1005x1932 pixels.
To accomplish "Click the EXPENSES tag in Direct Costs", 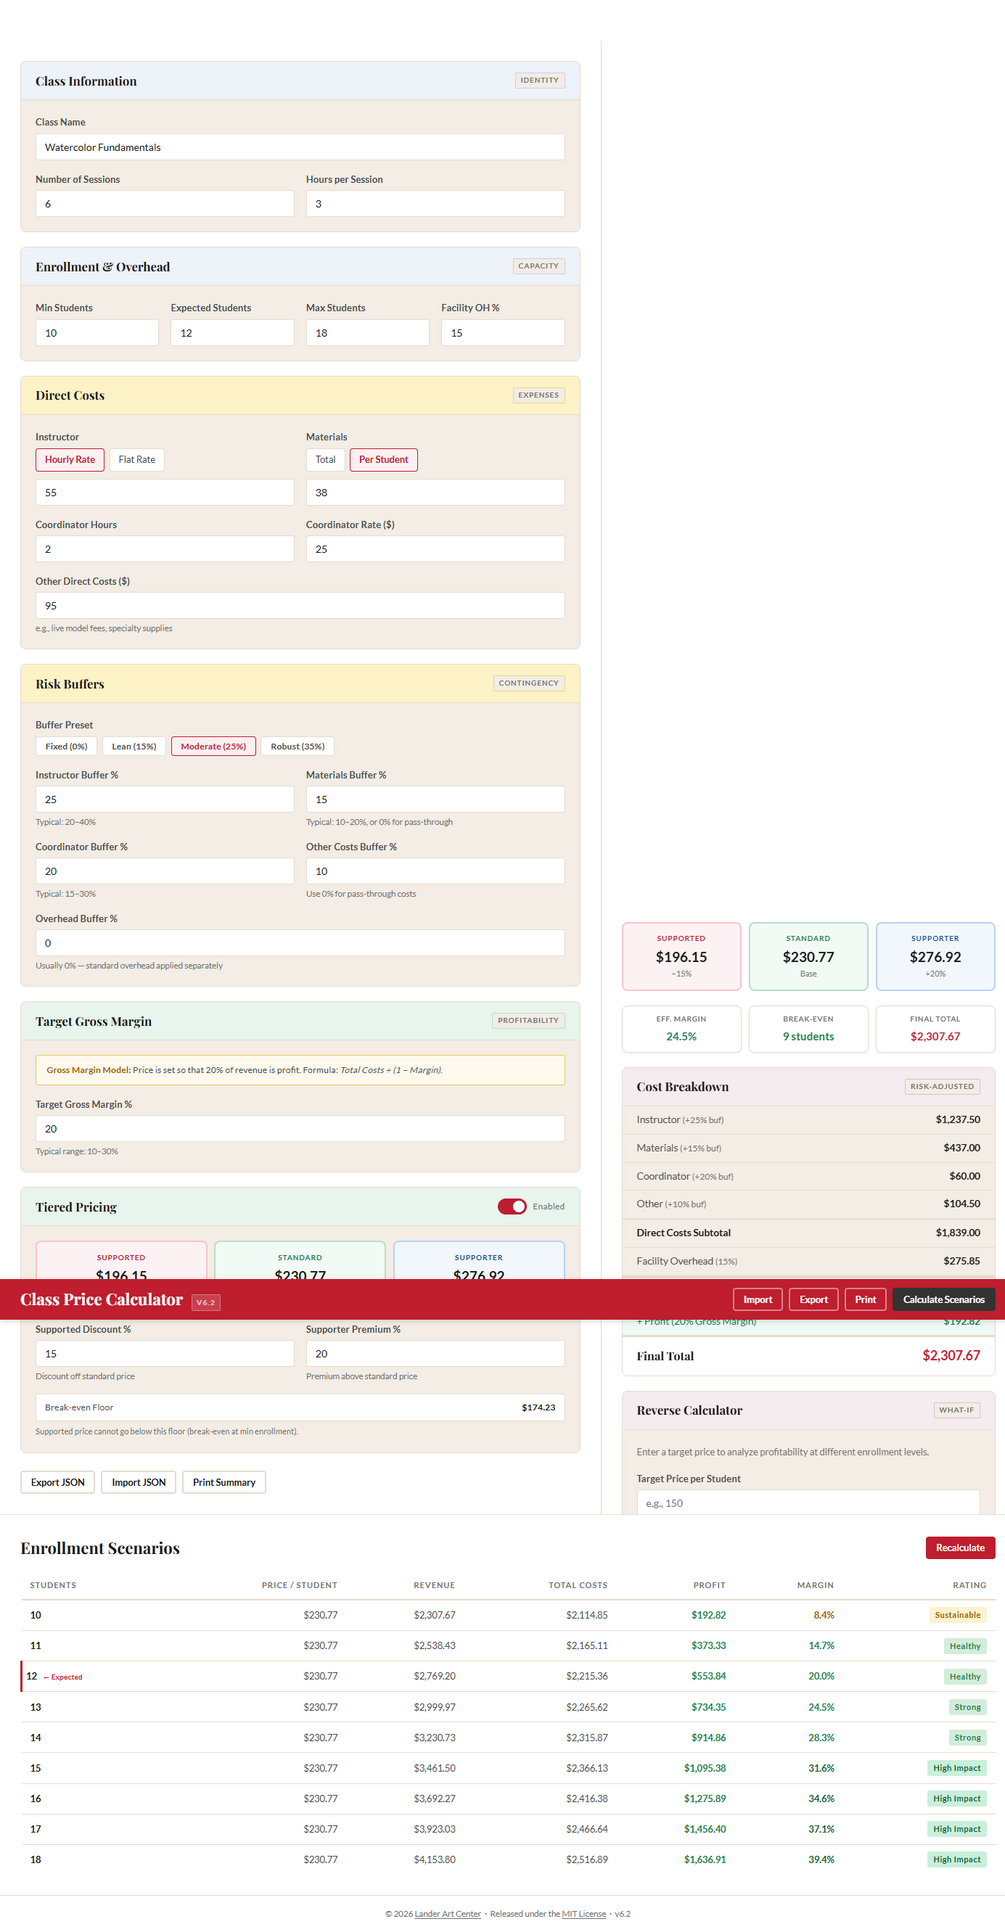I will click(x=538, y=395).
